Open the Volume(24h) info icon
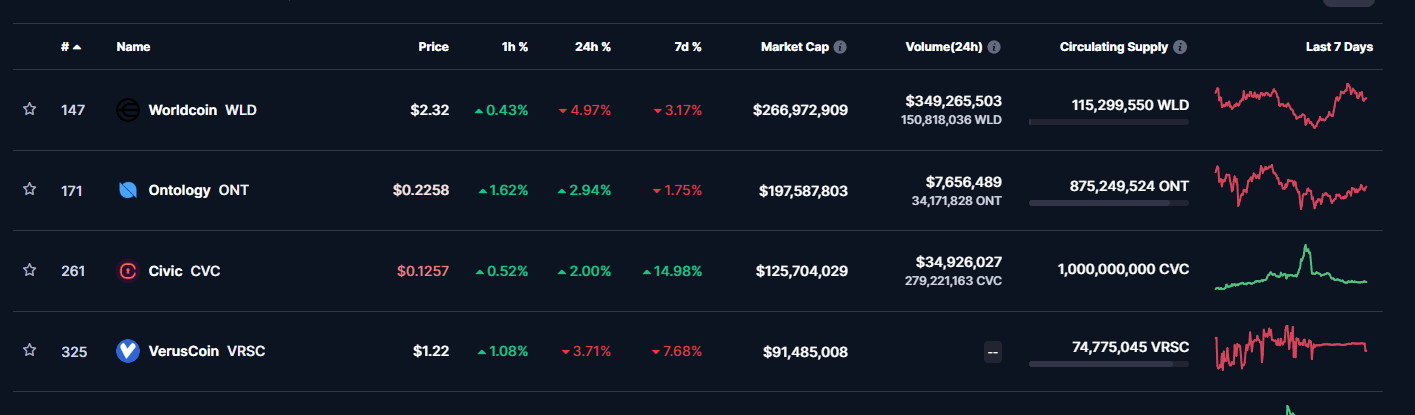This screenshot has height=415, width=1415. tap(994, 47)
